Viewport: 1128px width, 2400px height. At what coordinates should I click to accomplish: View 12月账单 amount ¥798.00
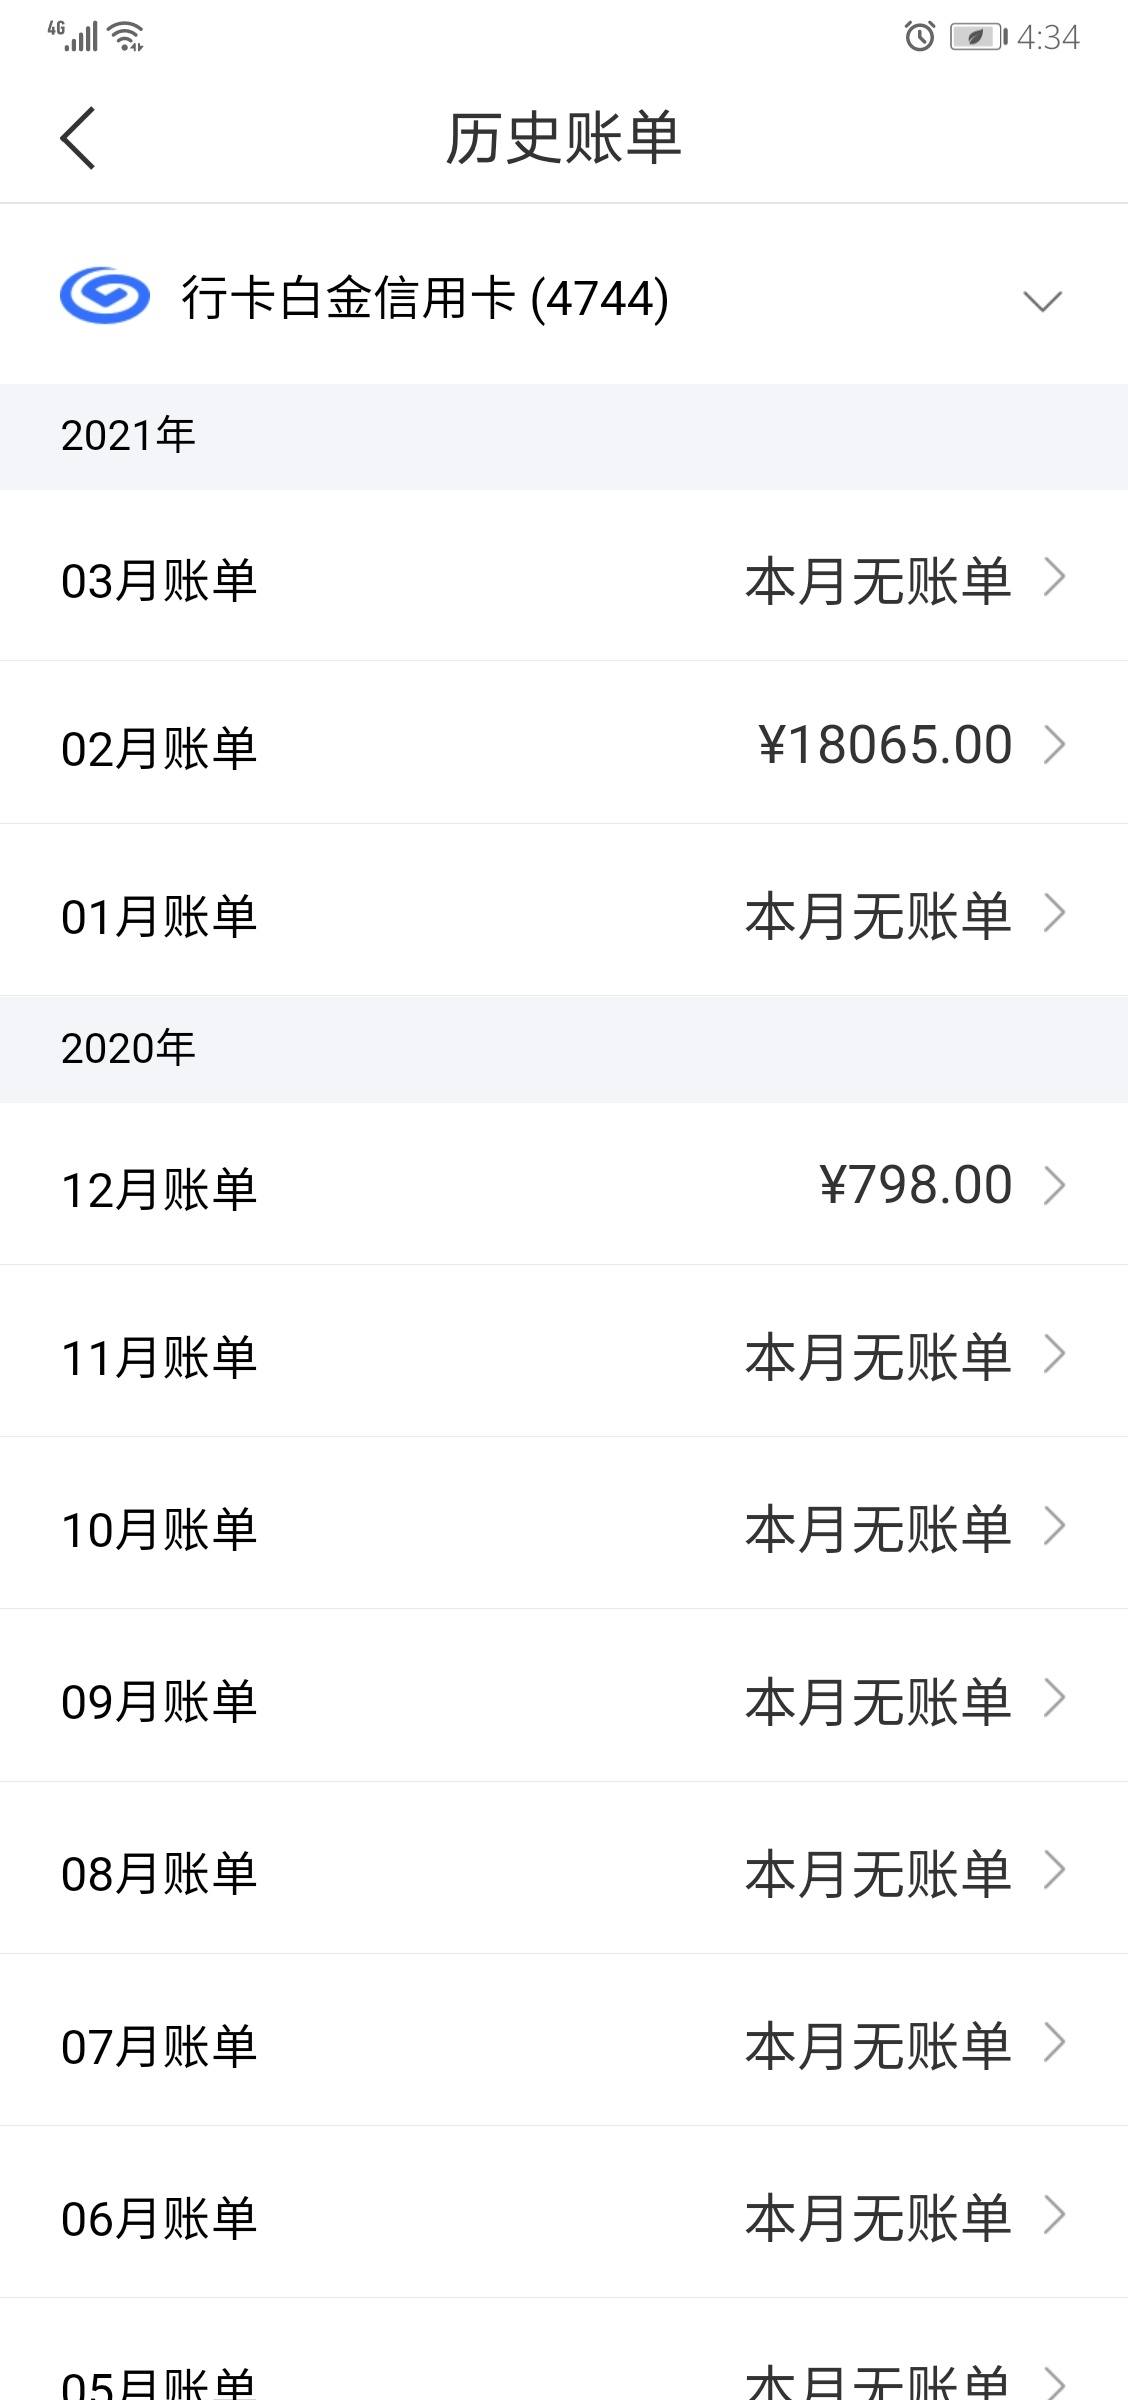point(916,1185)
